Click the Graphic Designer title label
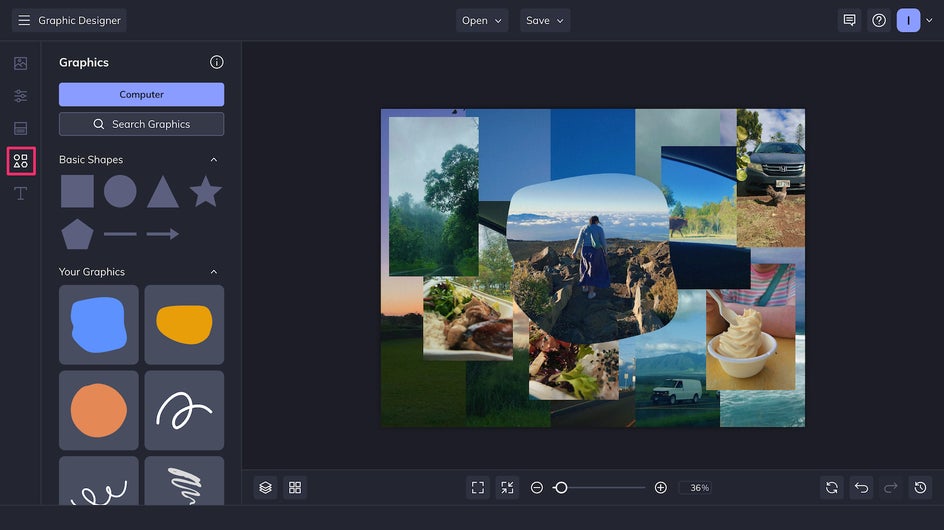The height and width of the screenshot is (530, 944). point(79,20)
